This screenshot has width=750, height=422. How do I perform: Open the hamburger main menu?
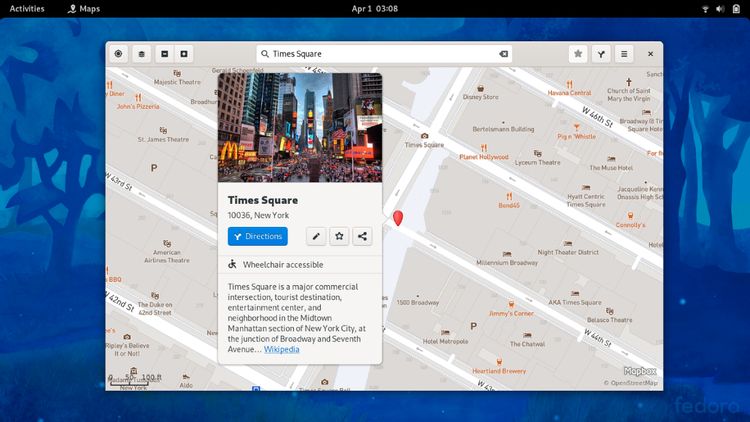pyautogui.click(x=624, y=54)
